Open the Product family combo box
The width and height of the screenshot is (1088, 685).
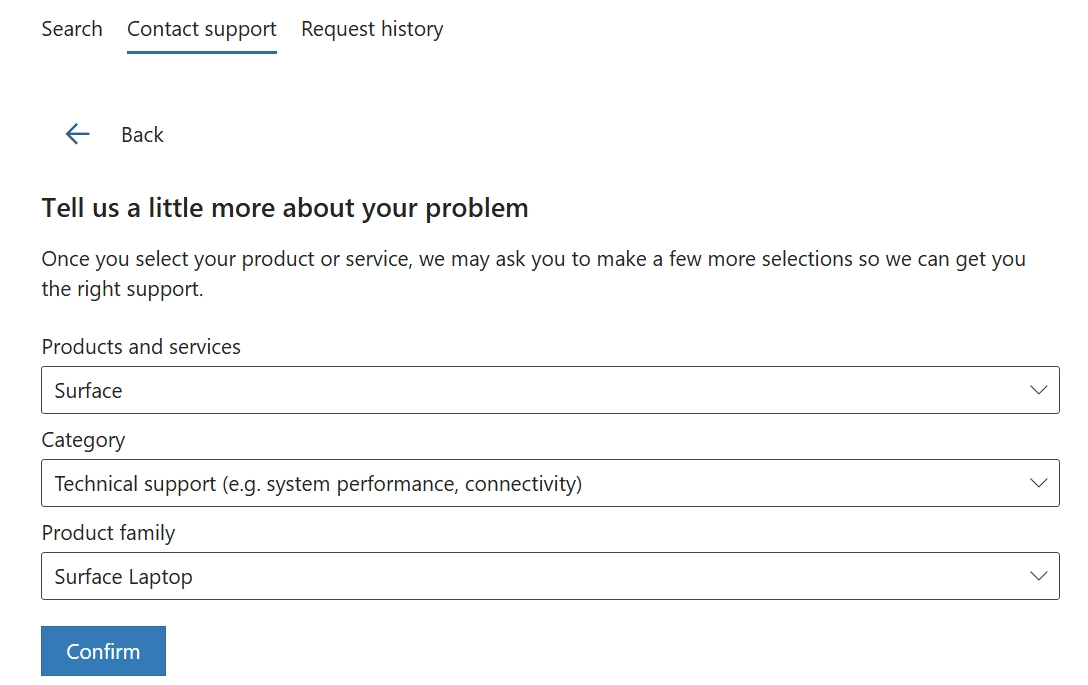550,577
